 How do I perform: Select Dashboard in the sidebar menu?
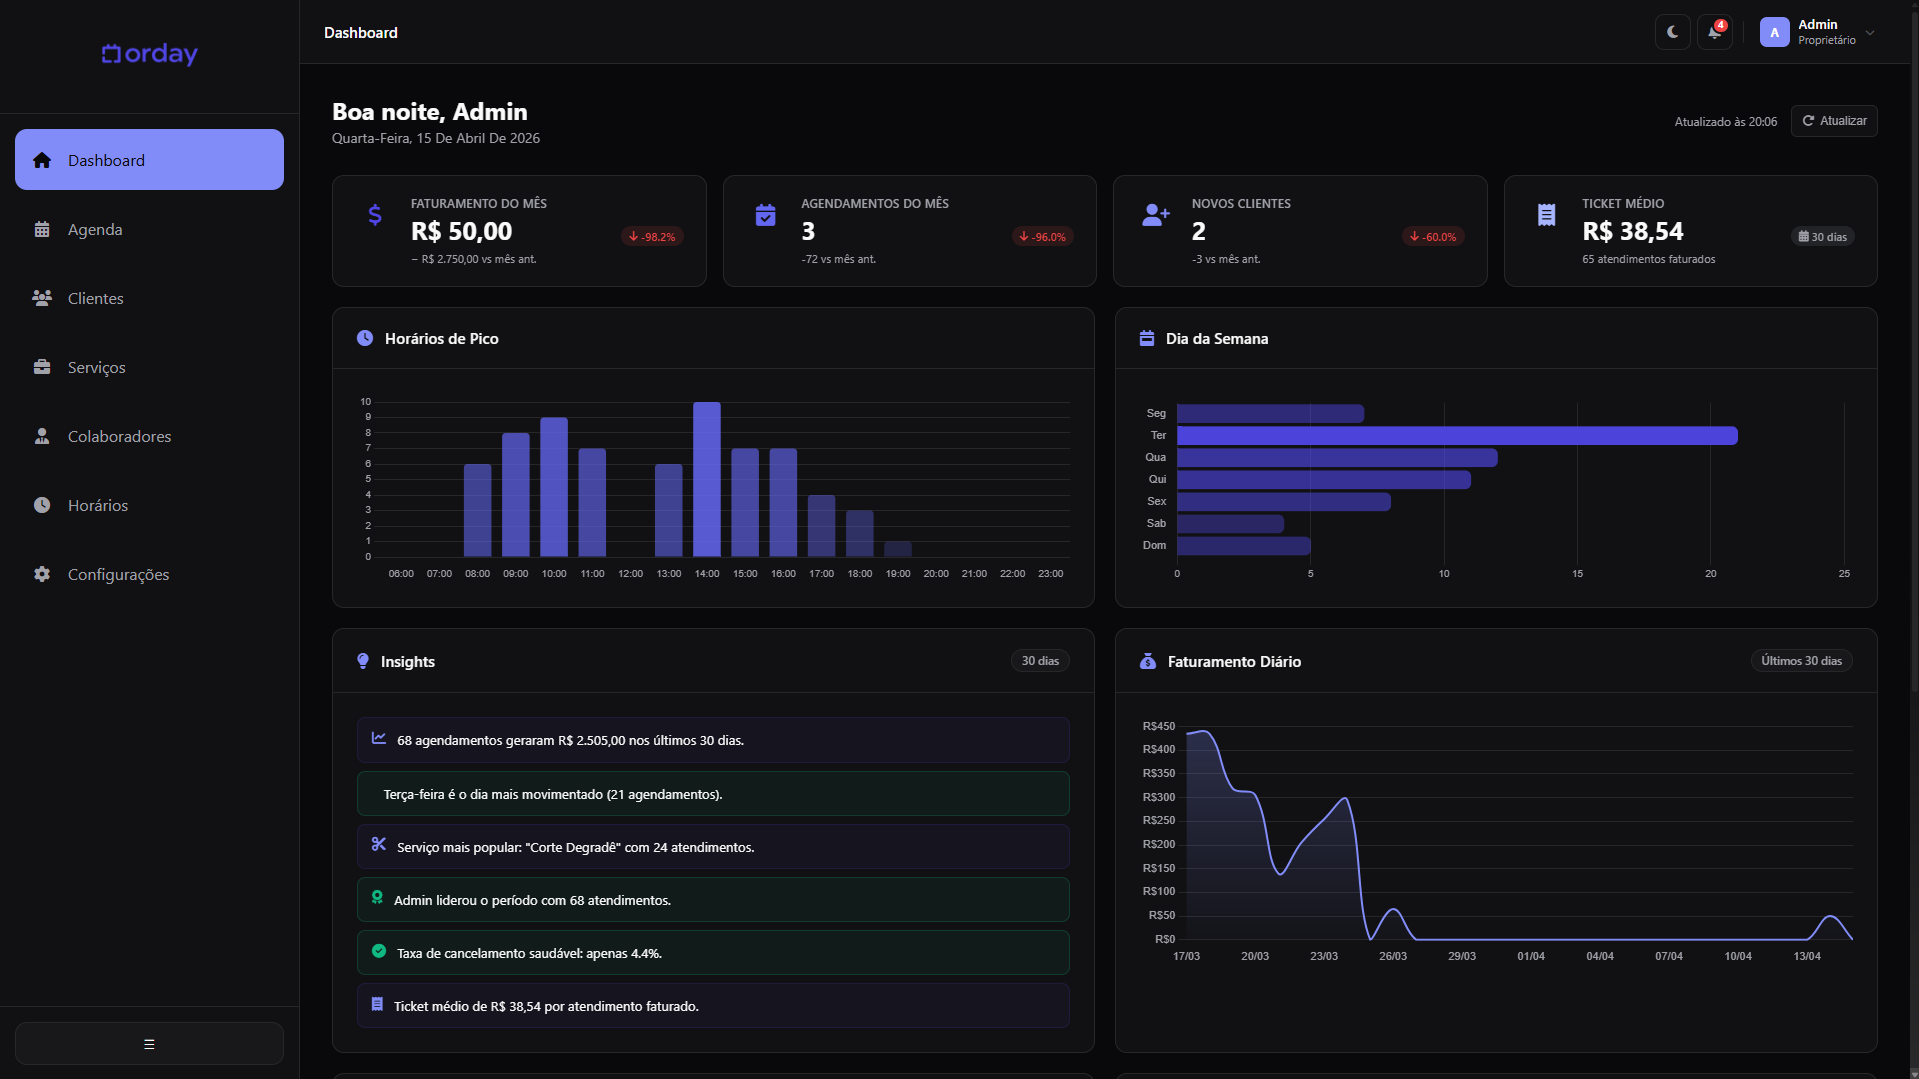coord(105,159)
